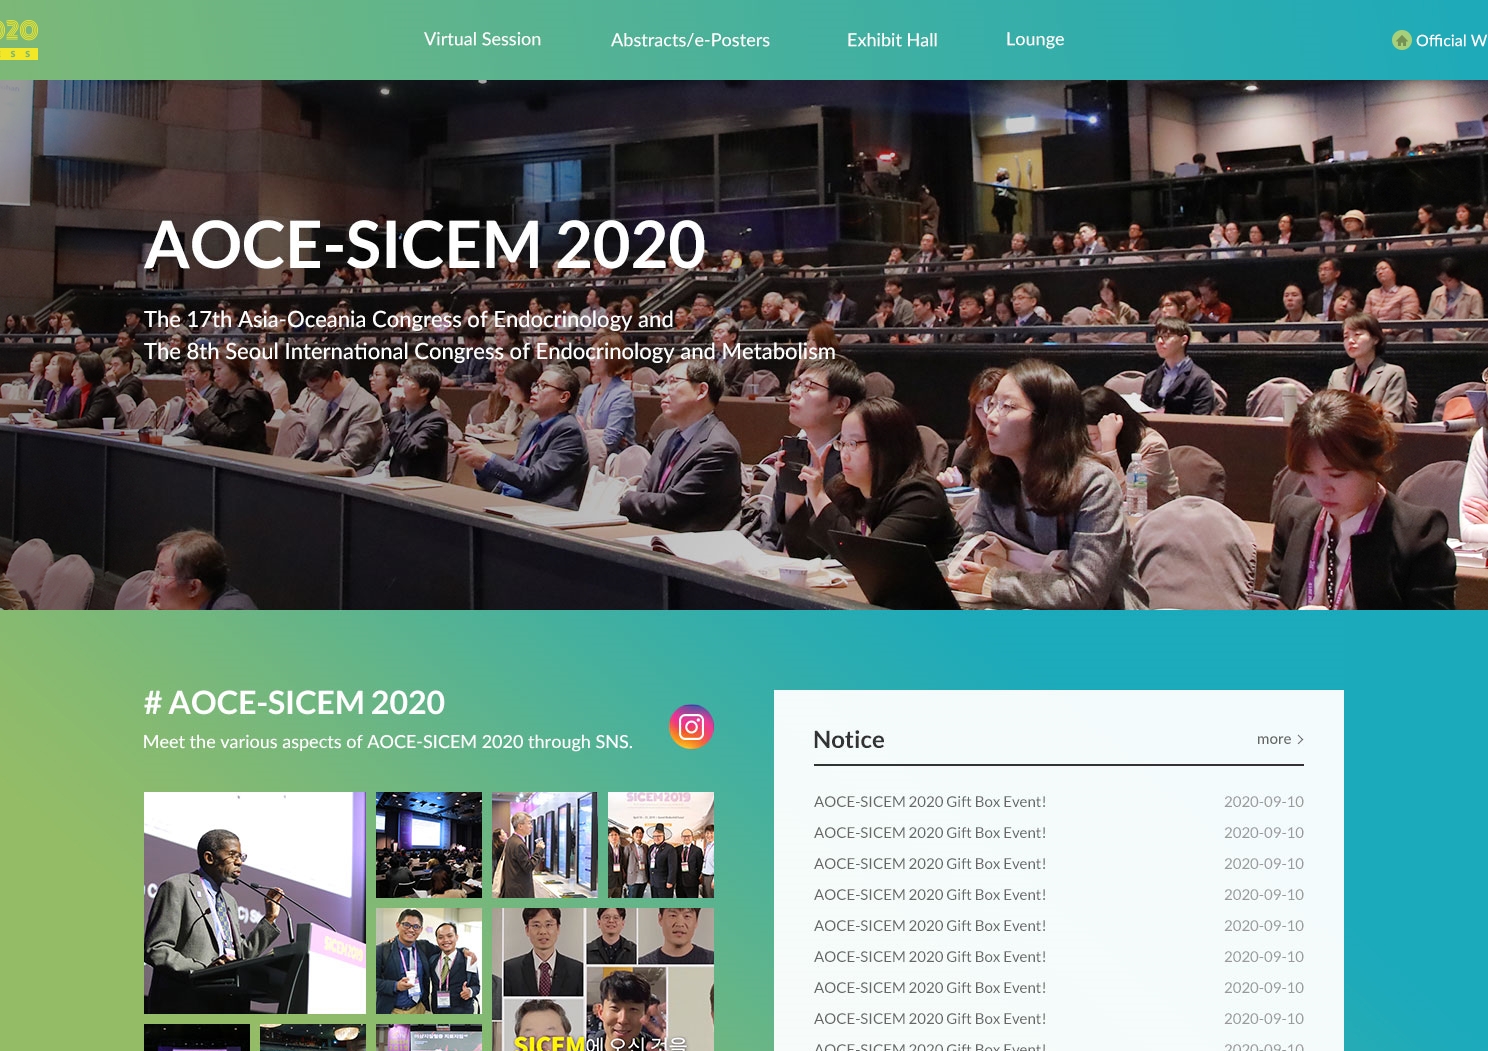Image resolution: width=1488 pixels, height=1051 pixels.
Task: View the exhibit booth display photo
Action: [544, 844]
